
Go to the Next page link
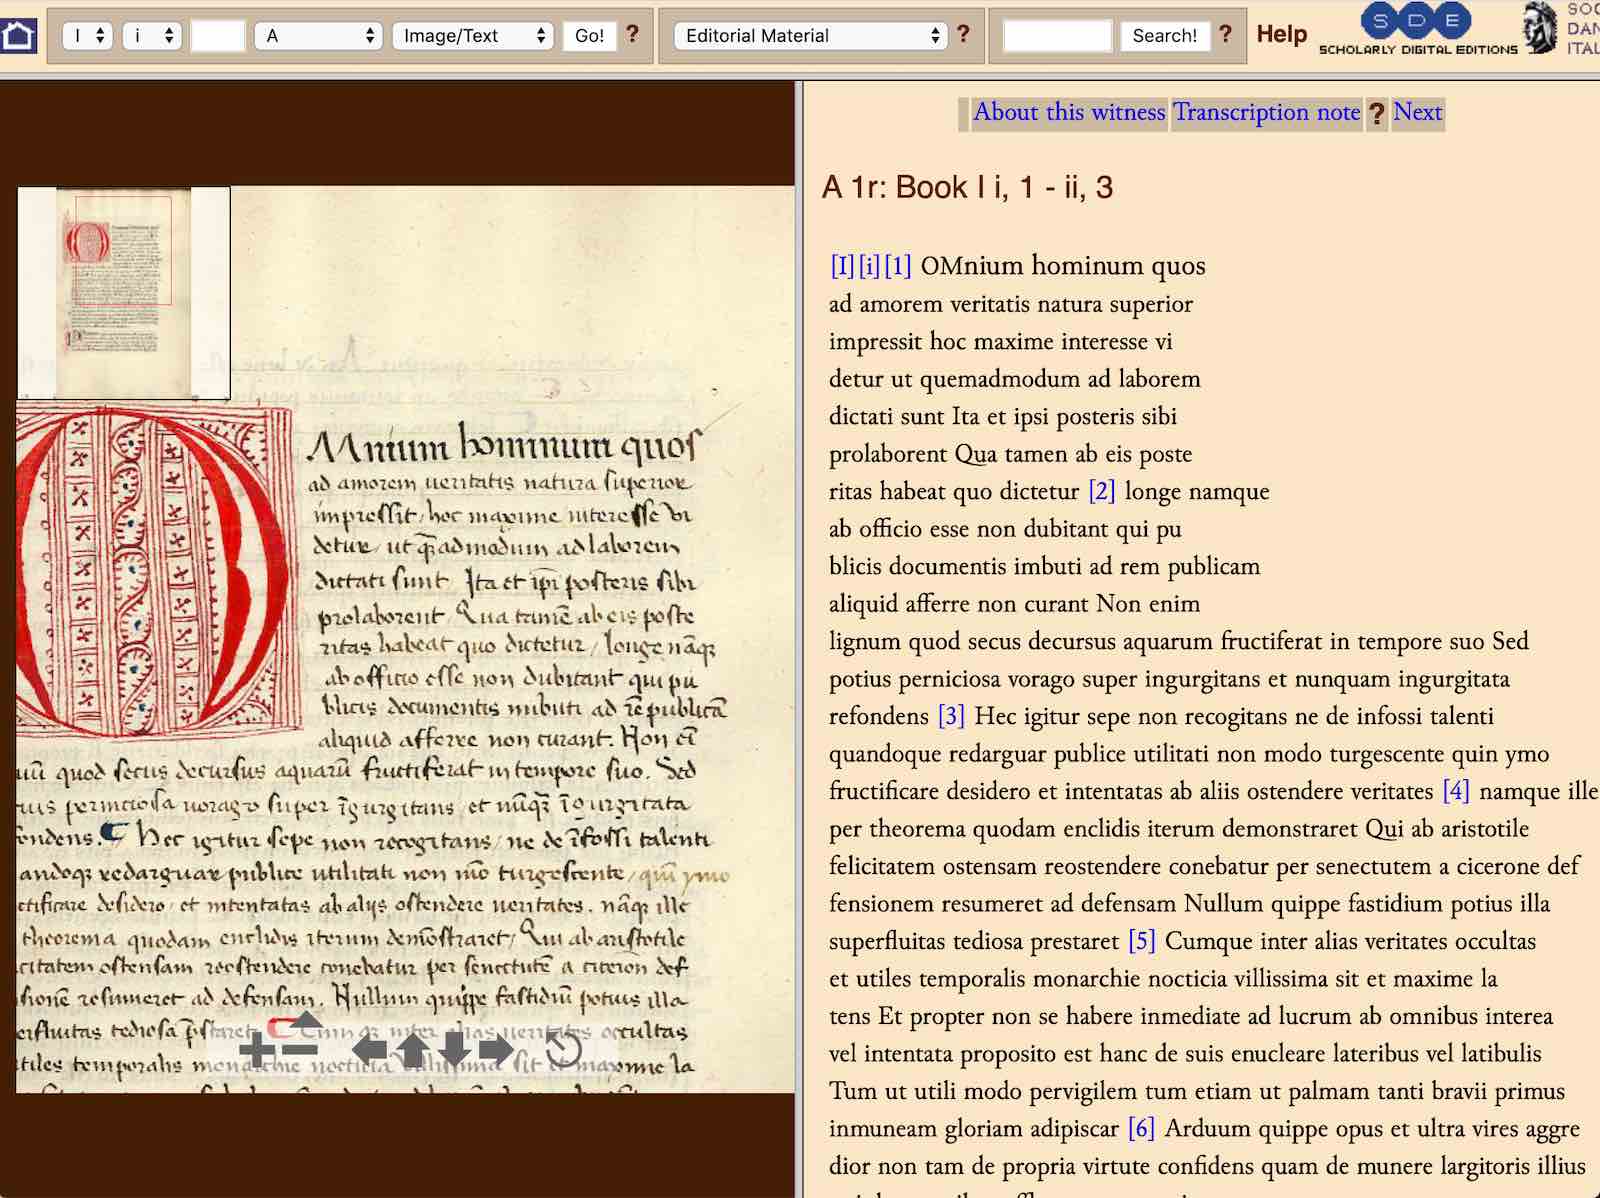pyautogui.click(x=1418, y=112)
